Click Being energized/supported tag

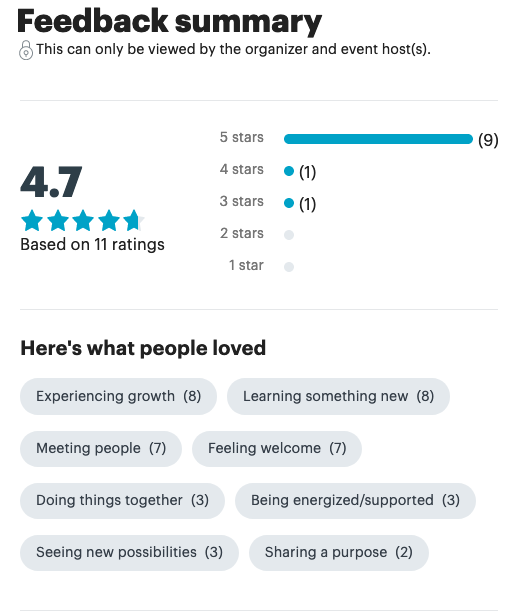click(x=355, y=500)
